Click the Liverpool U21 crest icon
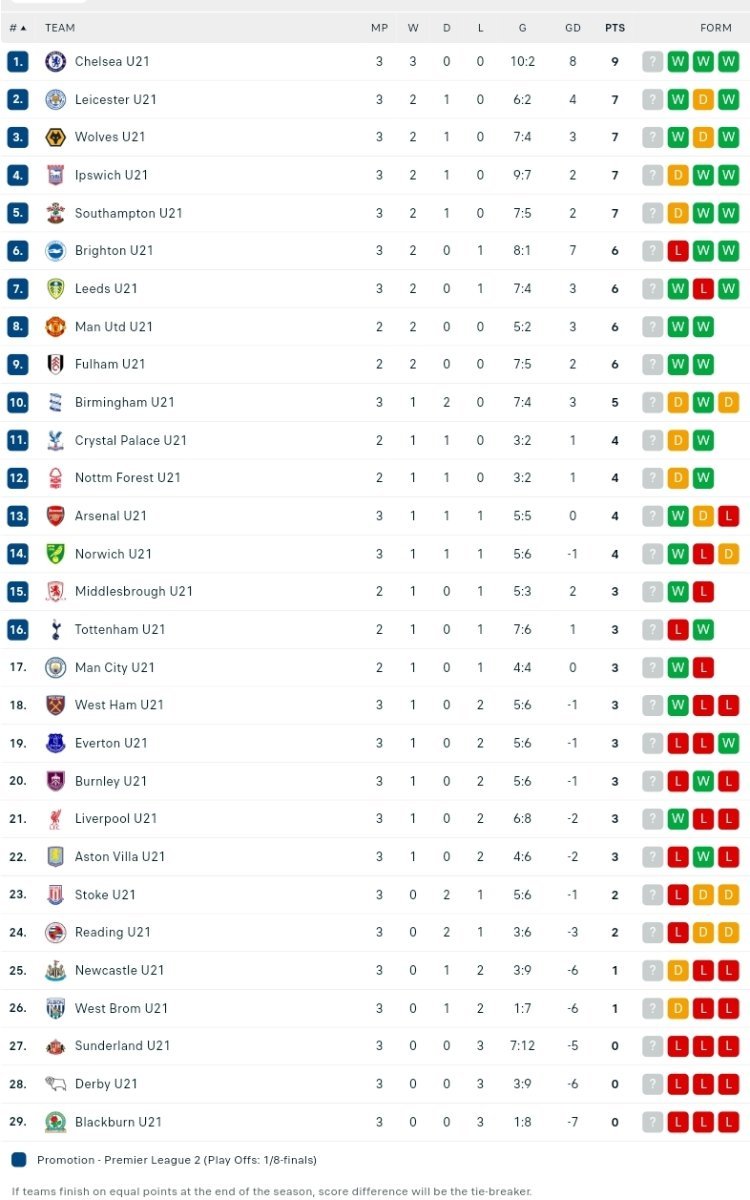The height and width of the screenshot is (1200, 750). tap(56, 819)
